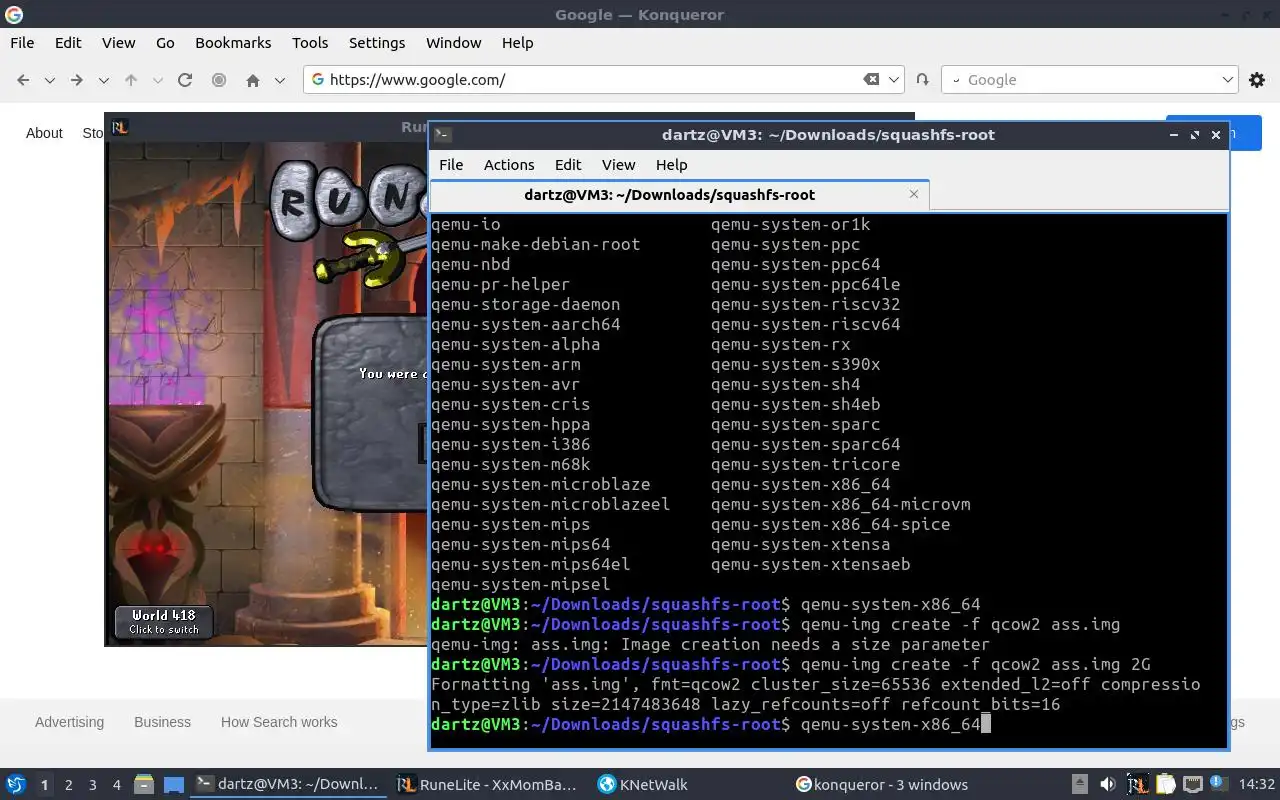Screen dimensions: 1280x800
Task: Open the terminal File menu
Action: click(451, 165)
